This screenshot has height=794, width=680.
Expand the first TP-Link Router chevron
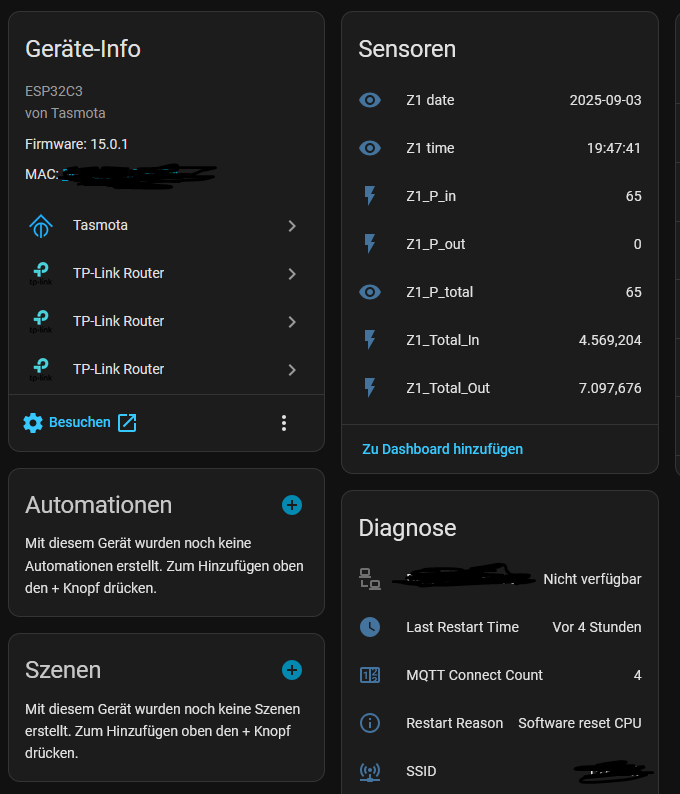point(292,274)
